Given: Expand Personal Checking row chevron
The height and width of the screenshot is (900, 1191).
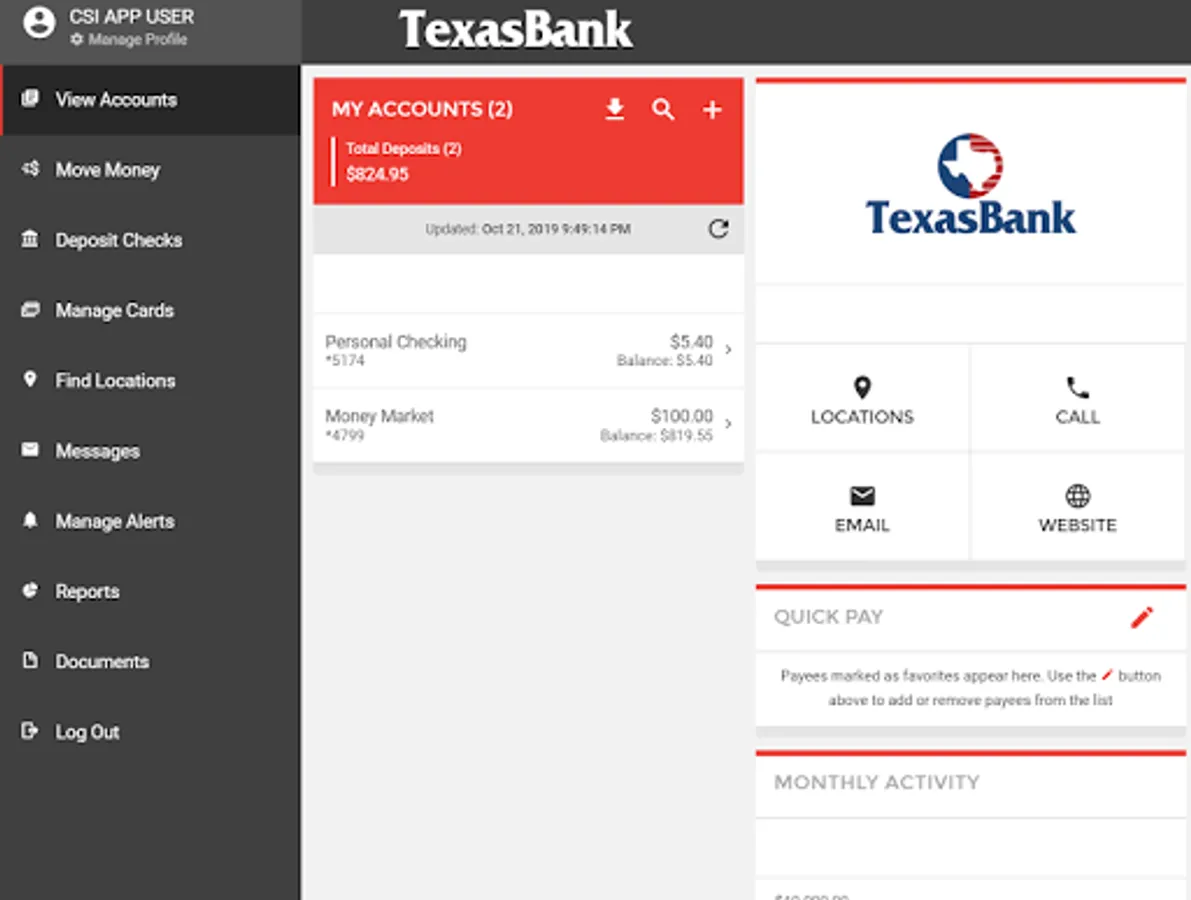Looking at the screenshot, I should point(728,349).
